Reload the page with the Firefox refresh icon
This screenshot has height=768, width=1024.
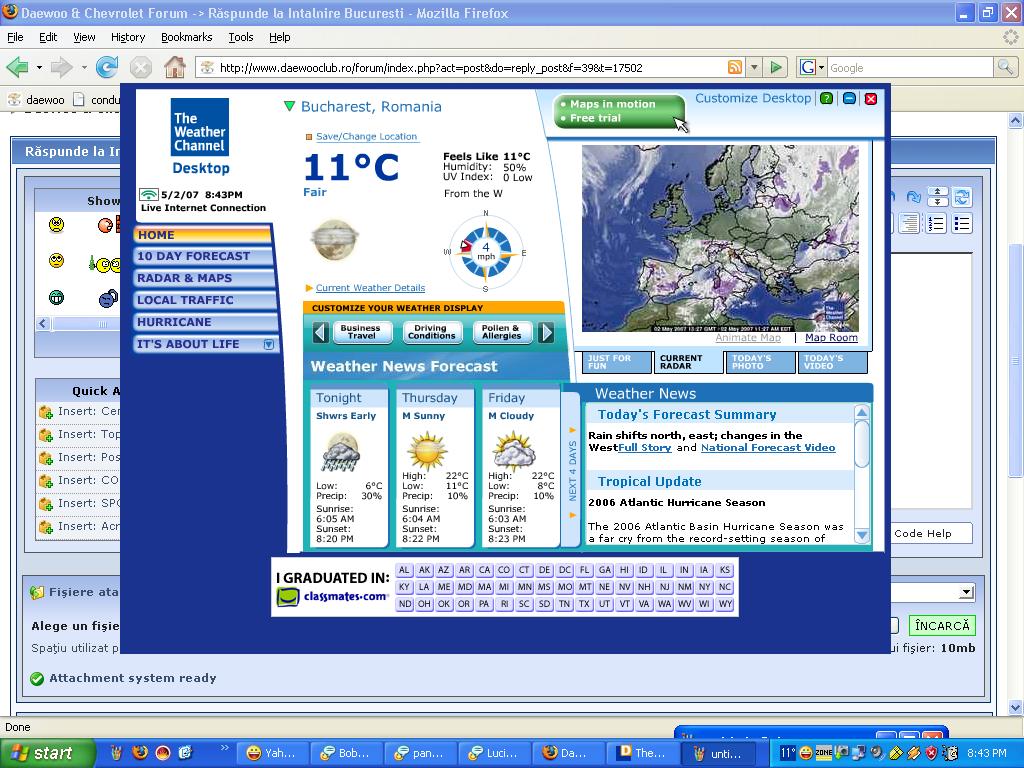[107, 67]
